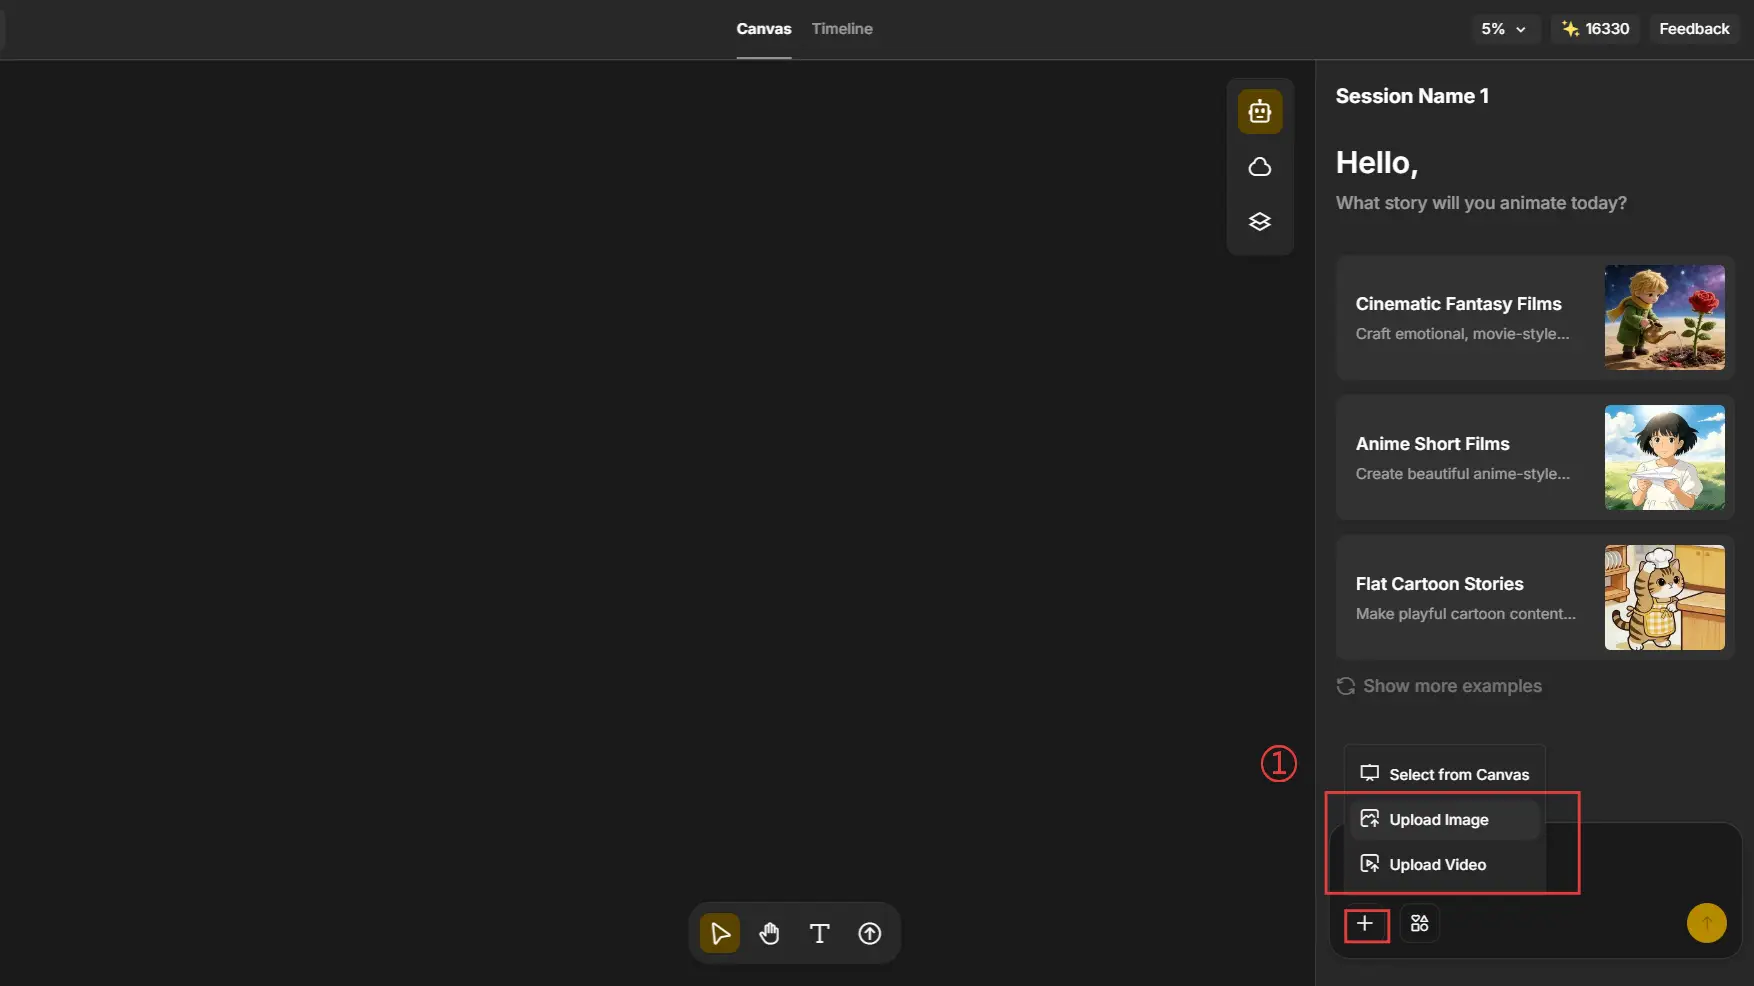
Task: Open Flat Cartoon Stories example card
Action: click(1535, 597)
